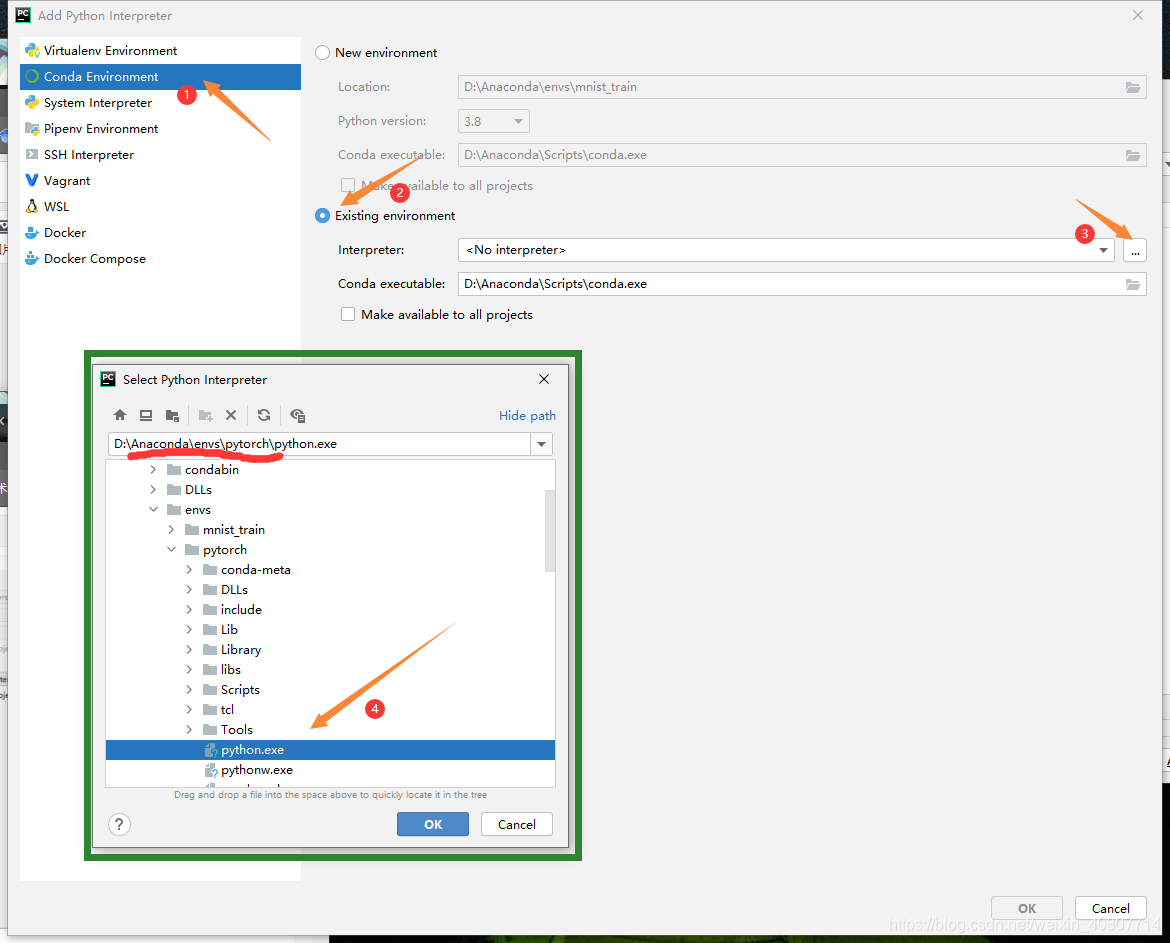Expand the mnist_train folder

pos(171,530)
